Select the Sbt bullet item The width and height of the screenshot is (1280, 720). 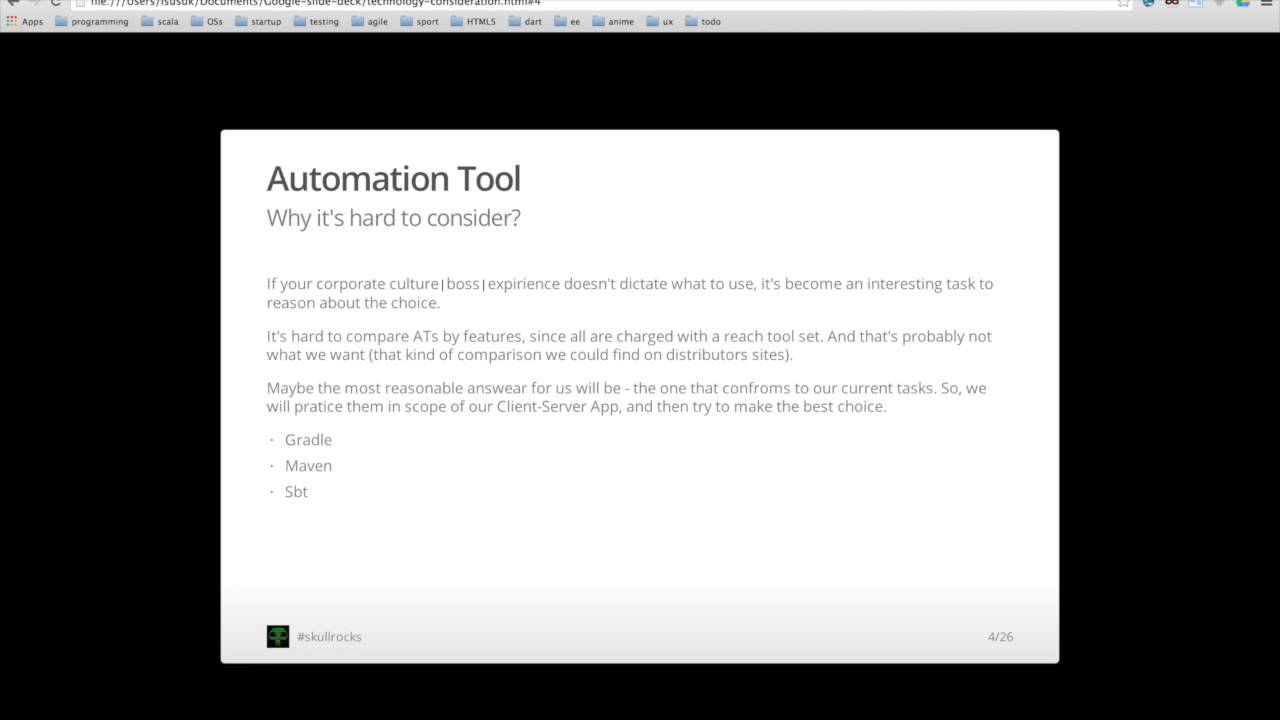pos(296,492)
